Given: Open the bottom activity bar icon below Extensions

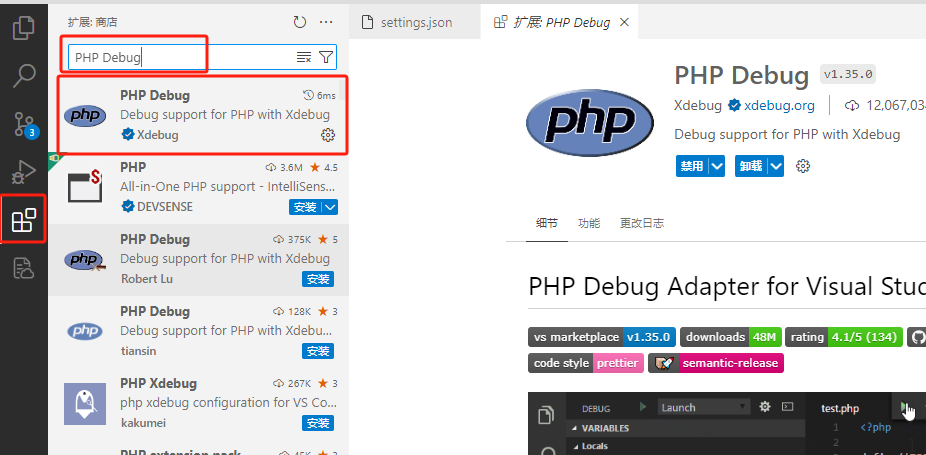Looking at the screenshot, I should pyautogui.click(x=24, y=268).
